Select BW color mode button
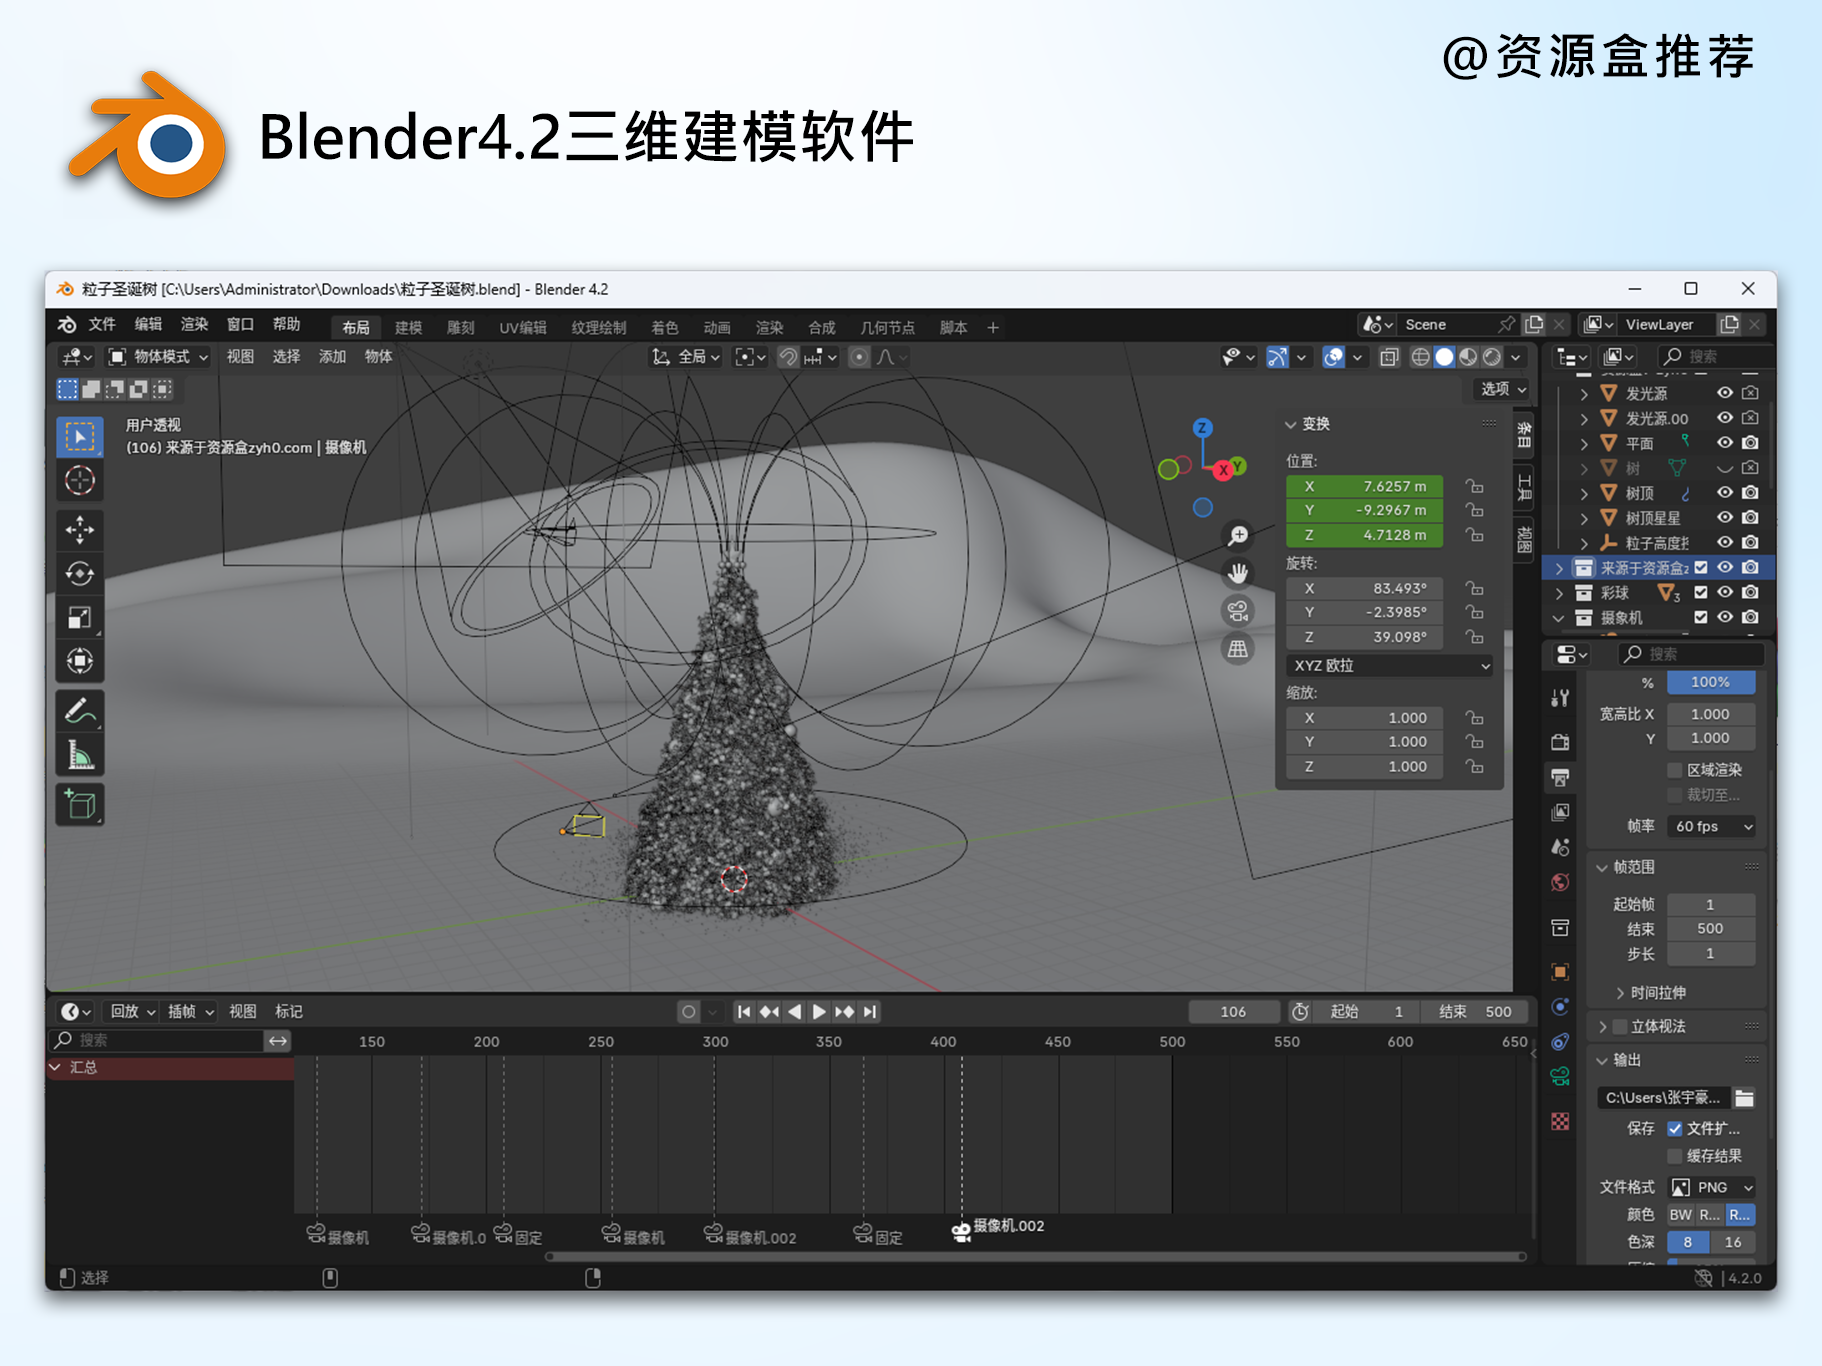1822x1366 pixels. [1681, 1215]
